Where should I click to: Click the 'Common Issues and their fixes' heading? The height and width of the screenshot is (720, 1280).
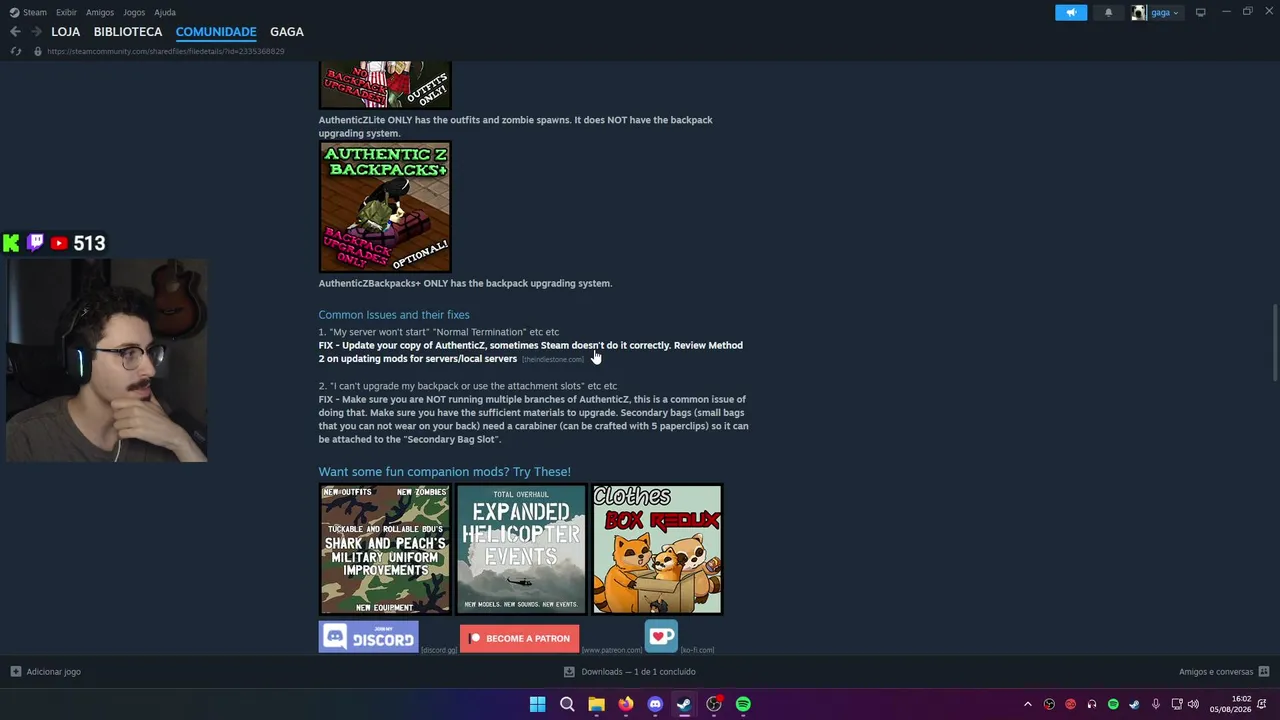click(x=394, y=315)
